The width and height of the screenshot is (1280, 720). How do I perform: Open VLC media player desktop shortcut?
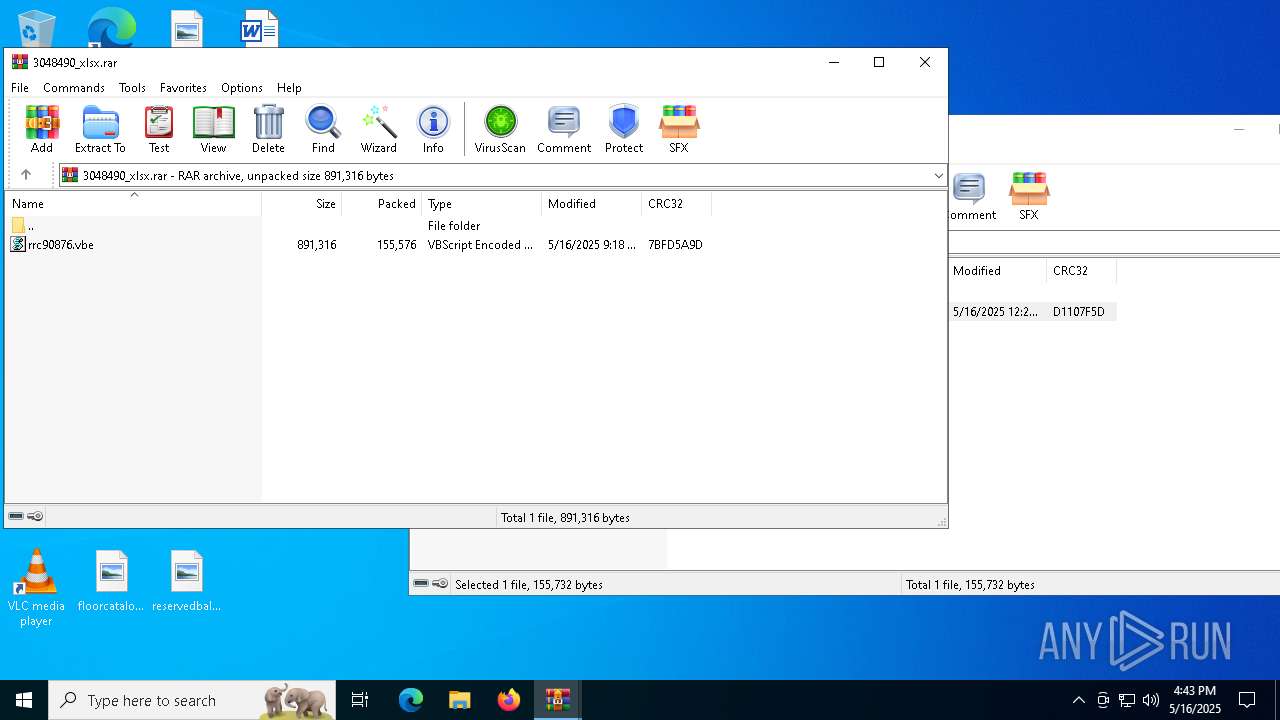click(x=36, y=588)
